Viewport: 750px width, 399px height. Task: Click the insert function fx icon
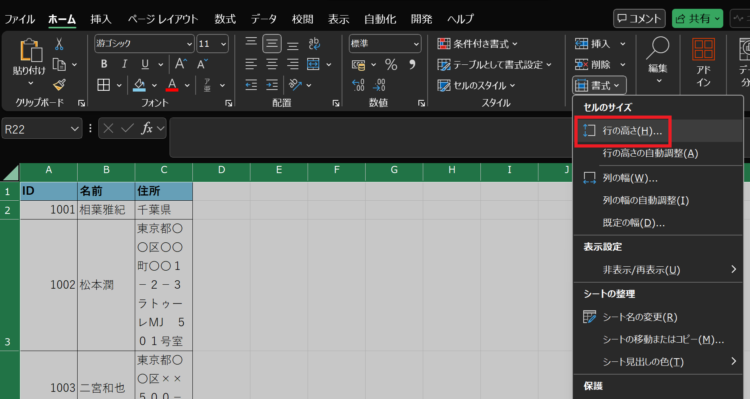[147, 128]
